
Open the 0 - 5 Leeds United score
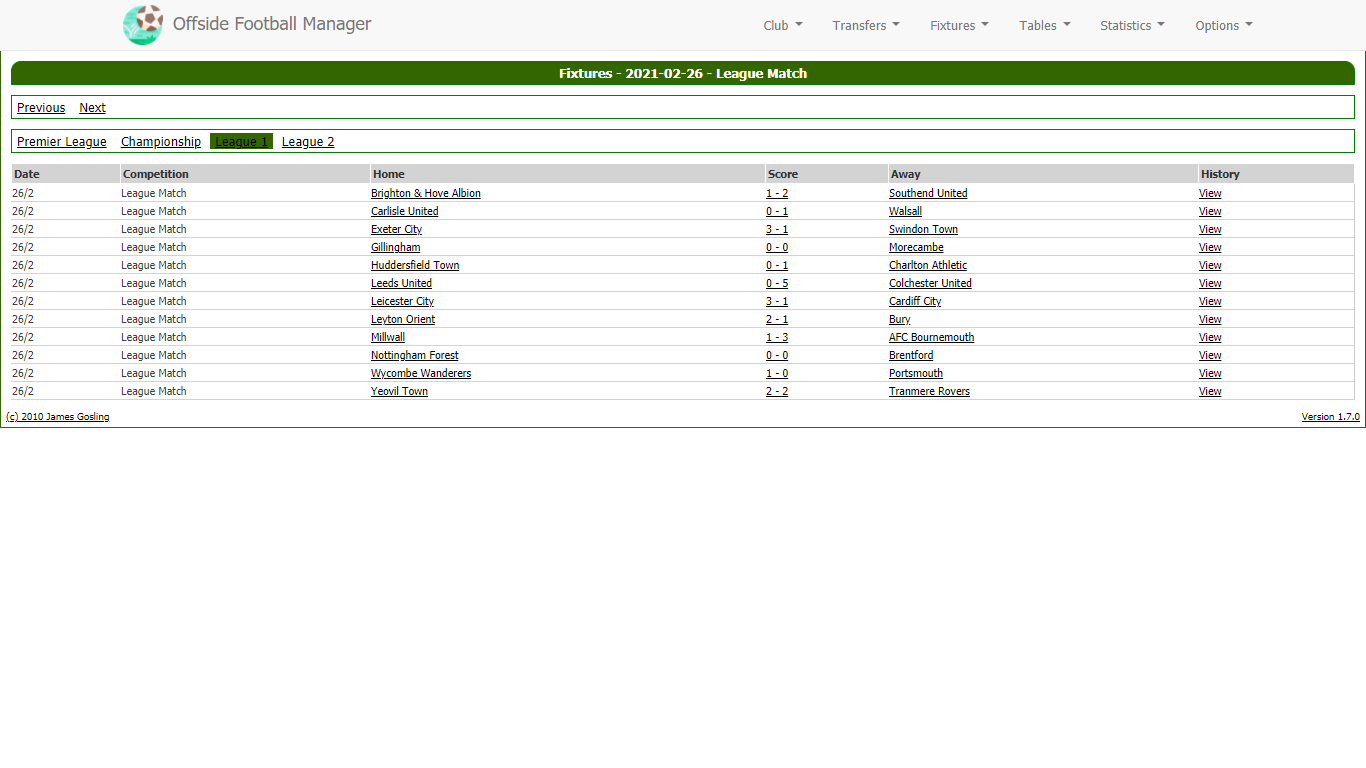click(776, 284)
